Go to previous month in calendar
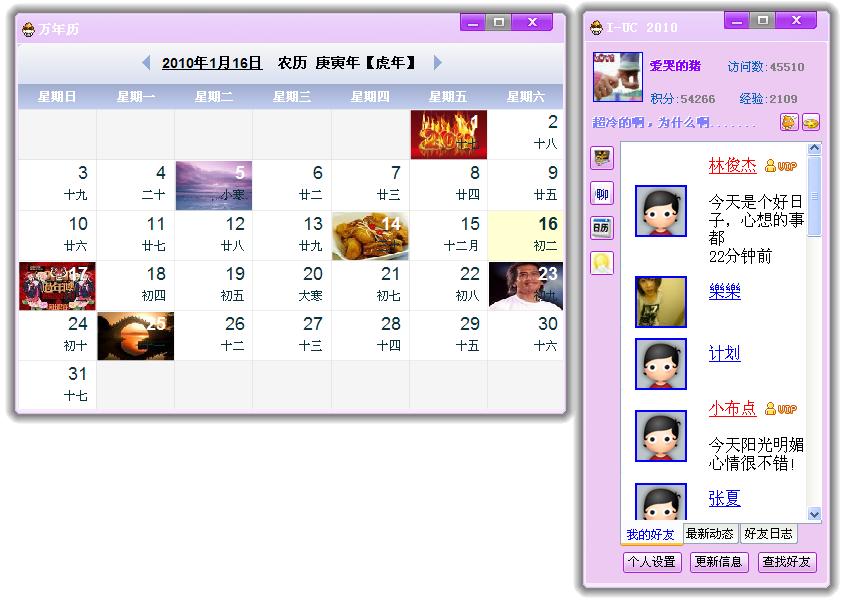 click(x=146, y=62)
